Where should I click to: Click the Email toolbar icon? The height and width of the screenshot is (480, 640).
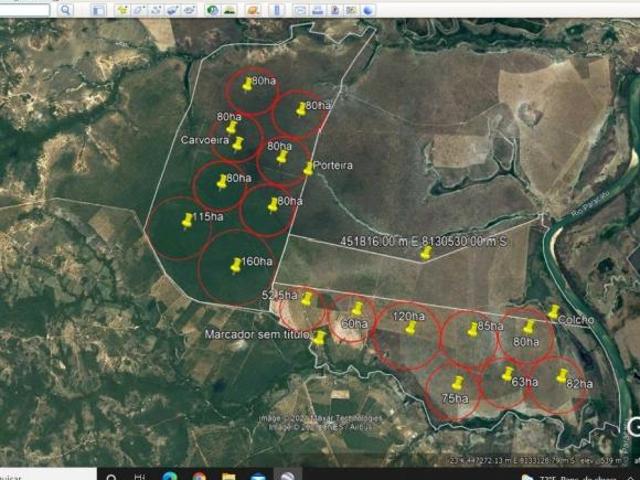tap(300, 10)
